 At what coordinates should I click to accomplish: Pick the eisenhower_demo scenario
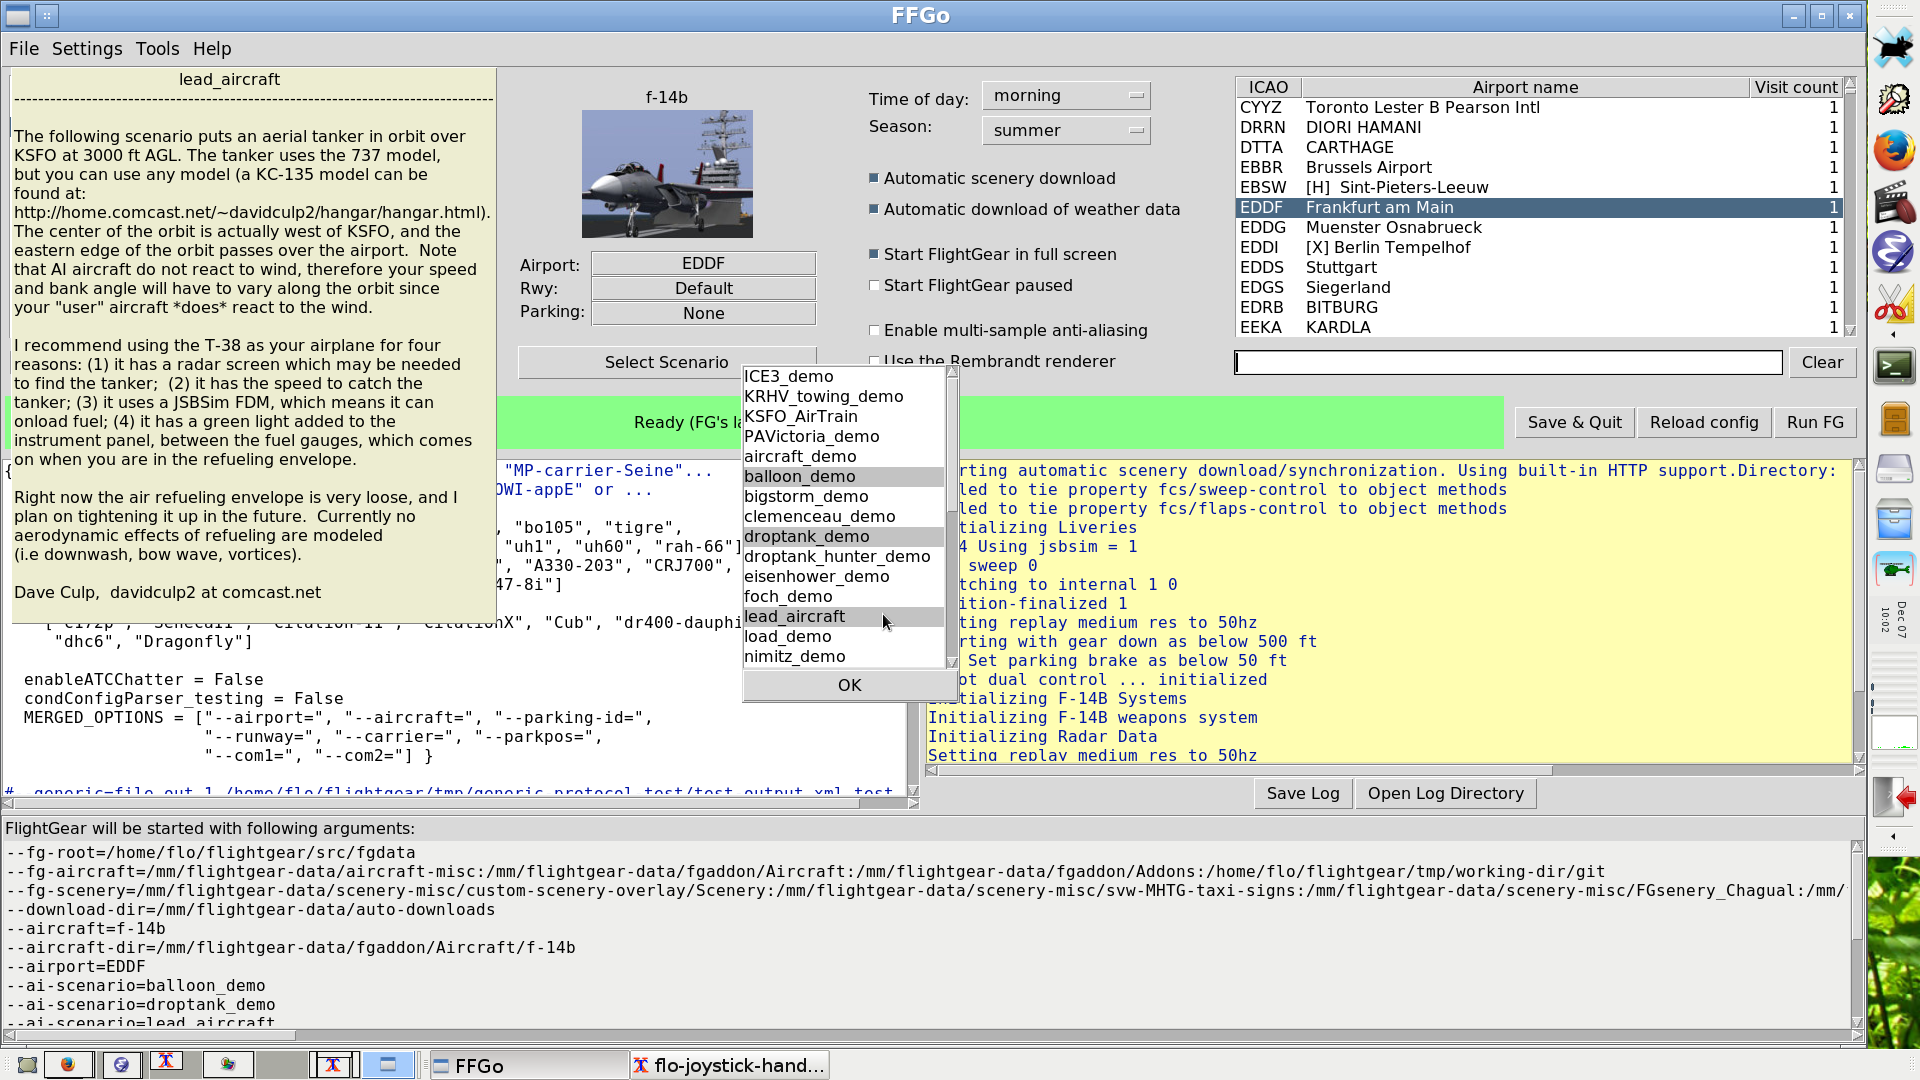844,576
